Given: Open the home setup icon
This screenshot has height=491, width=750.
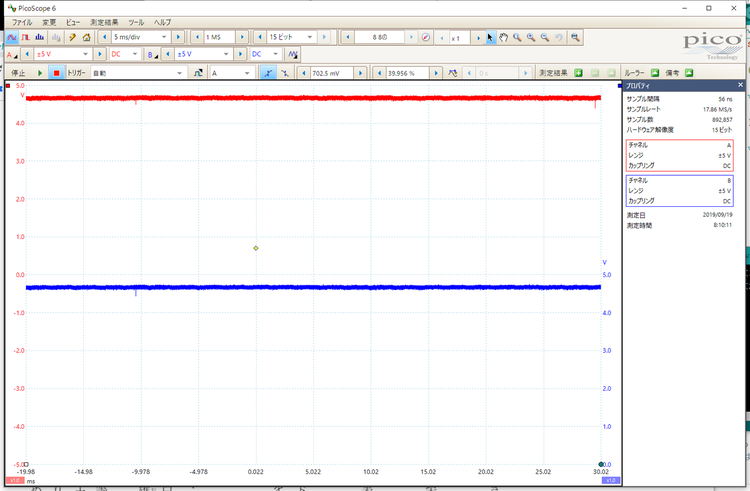Looking at the screenshot, I should point(87,37).
